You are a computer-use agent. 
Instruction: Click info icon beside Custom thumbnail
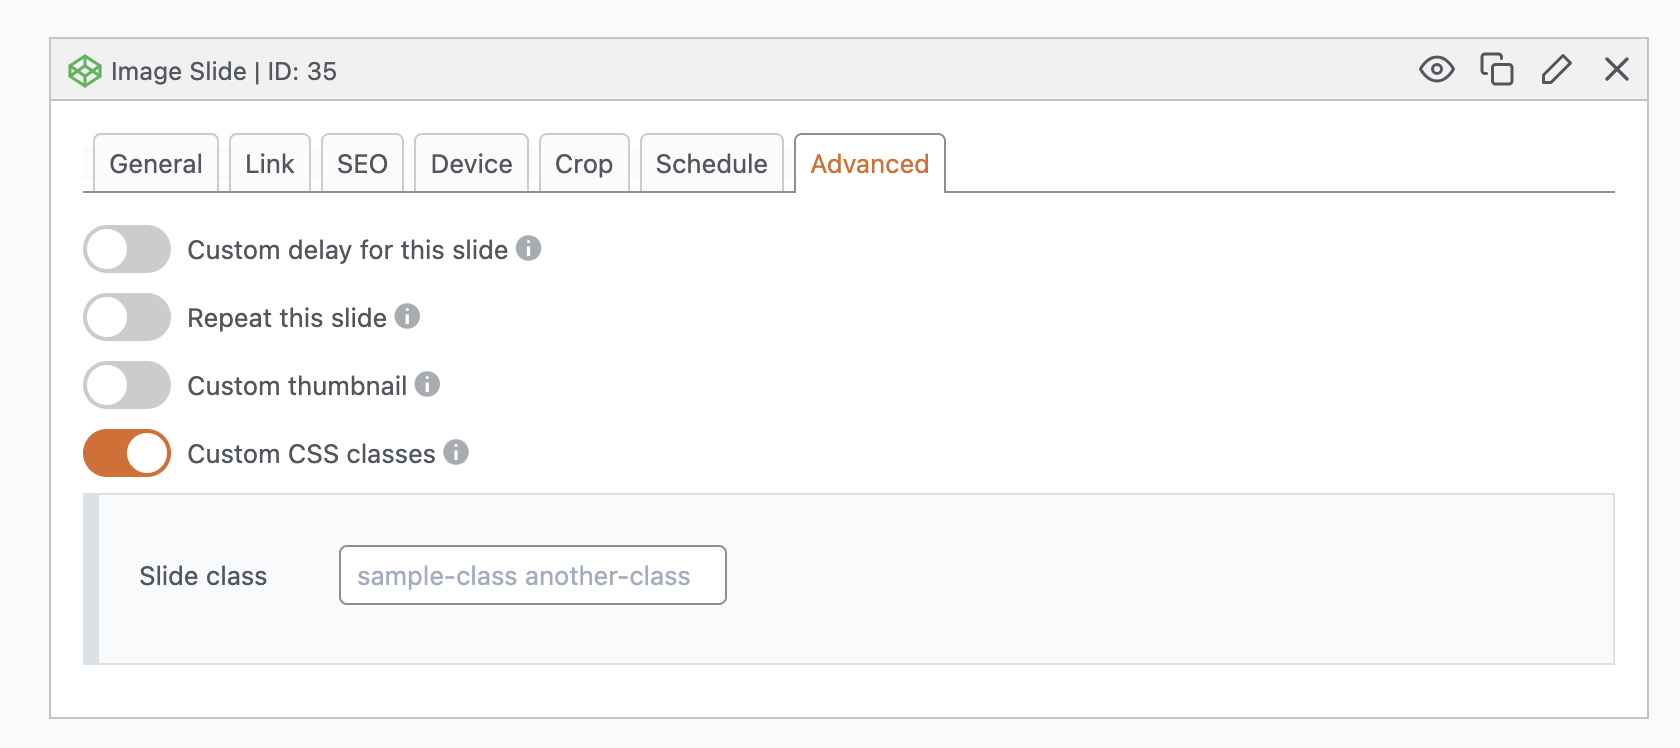(x=428, y=384)
